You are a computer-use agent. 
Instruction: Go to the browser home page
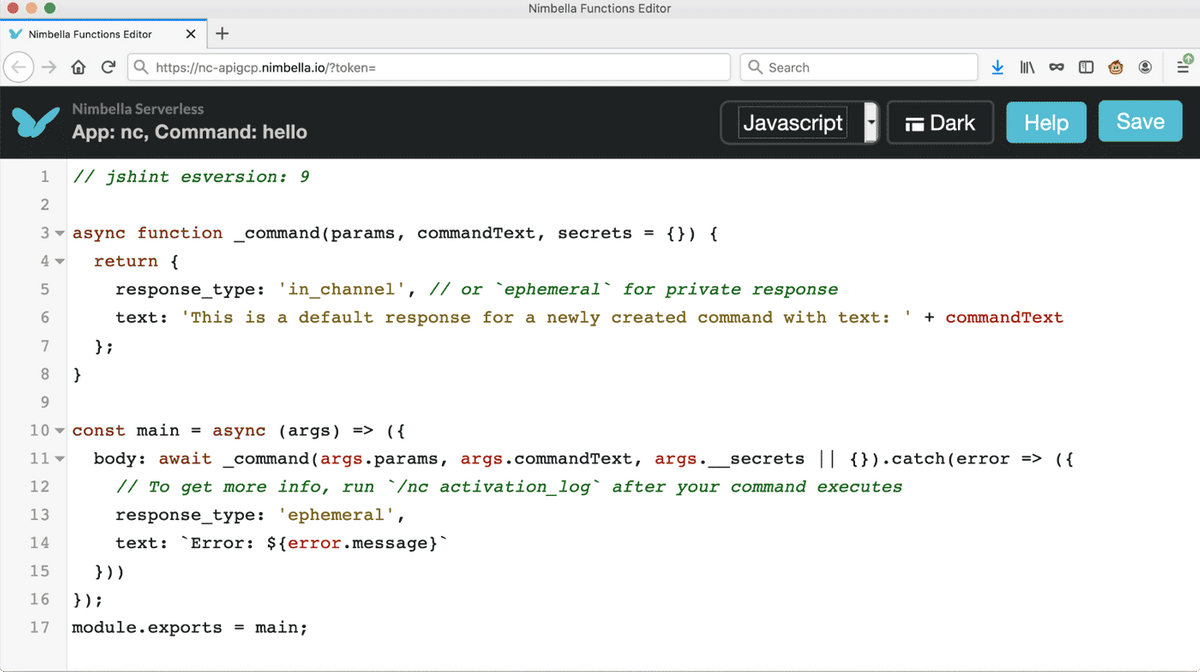coord(78,67)
